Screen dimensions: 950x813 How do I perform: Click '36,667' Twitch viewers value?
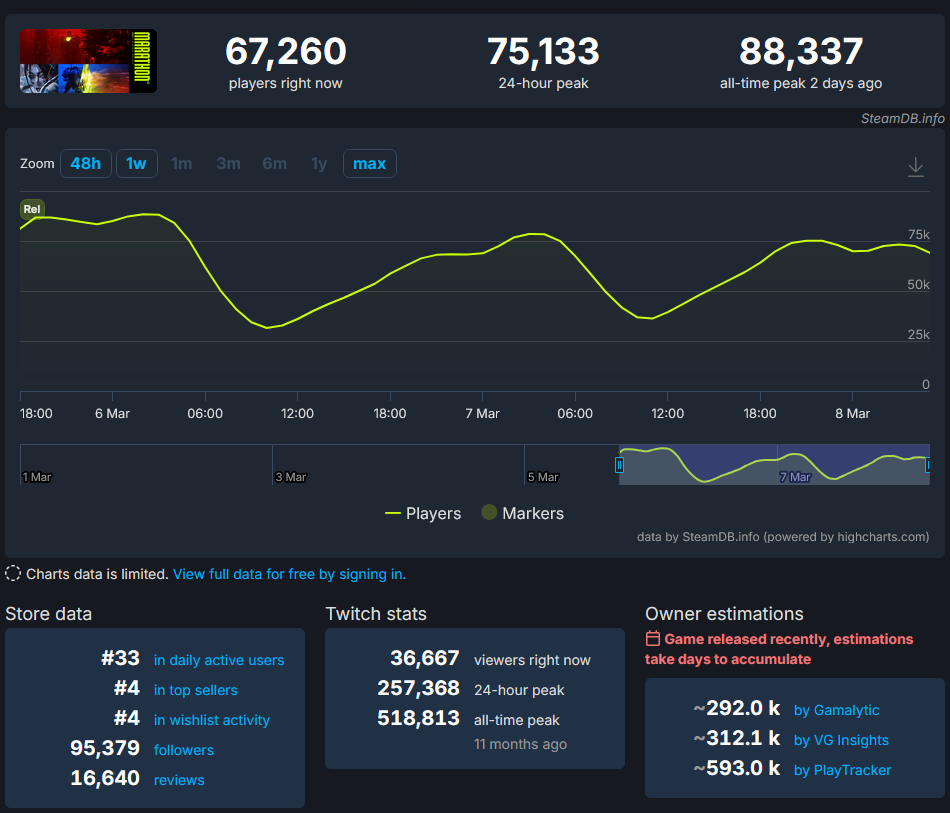[x=424, y=658]
